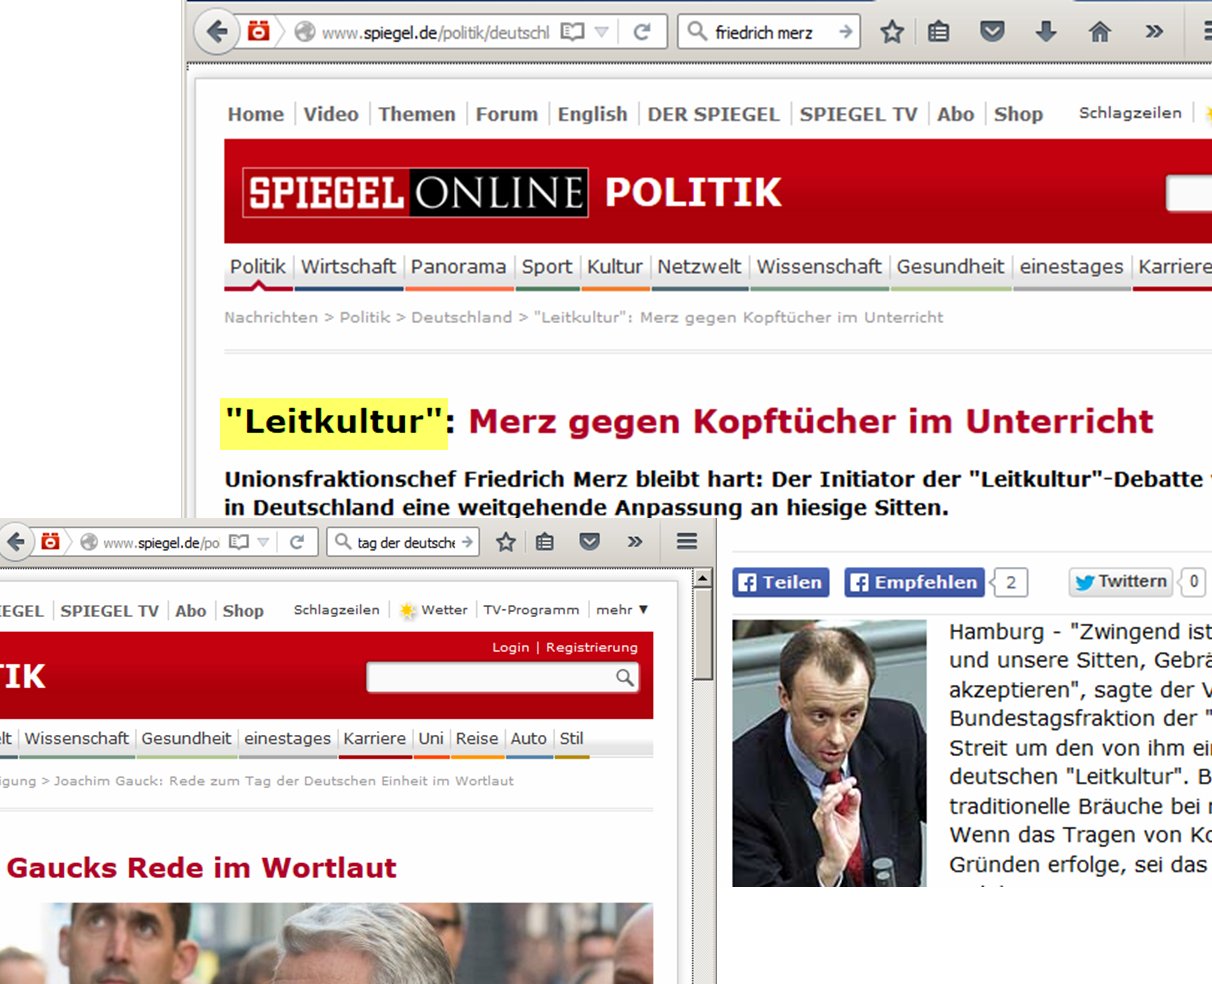
Task: Expand toolbar overflow chevron in tag der deutsche window
Action: (x=635, y=542)
